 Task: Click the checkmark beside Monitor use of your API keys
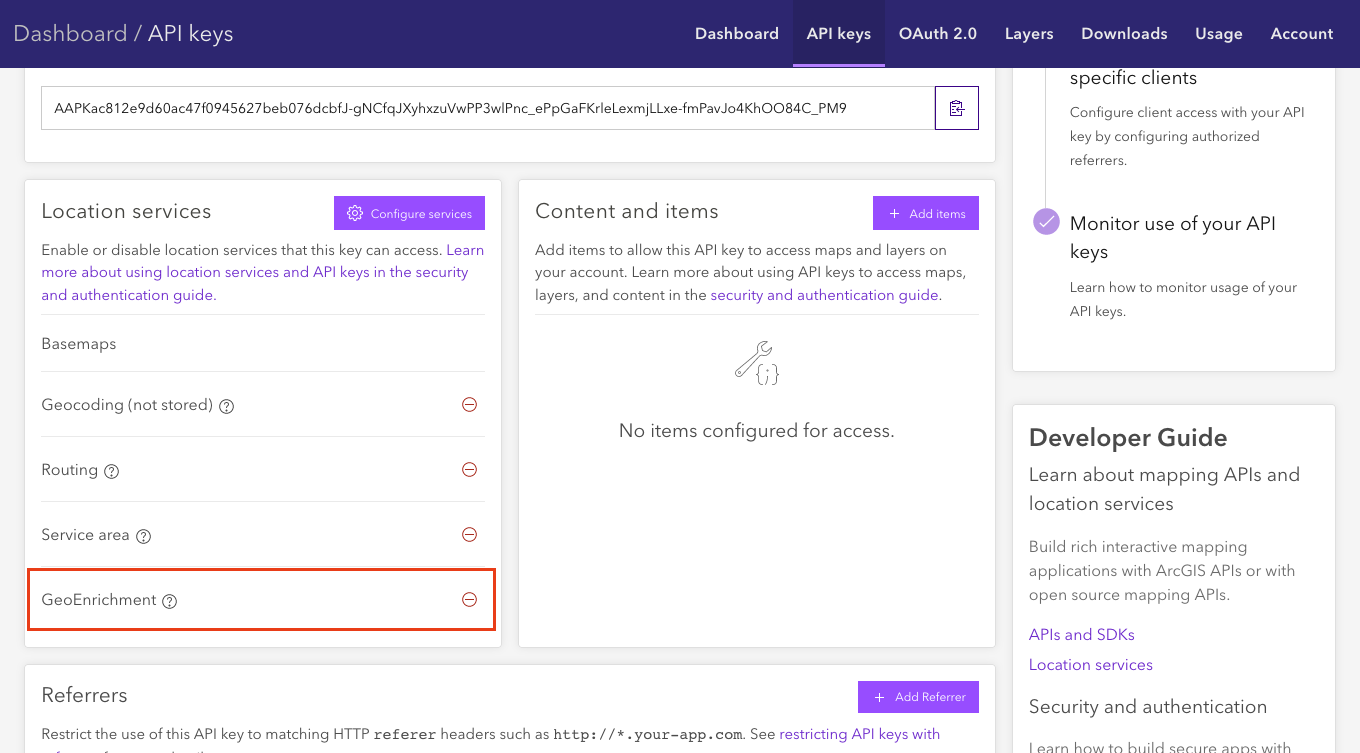[1046, 222]
